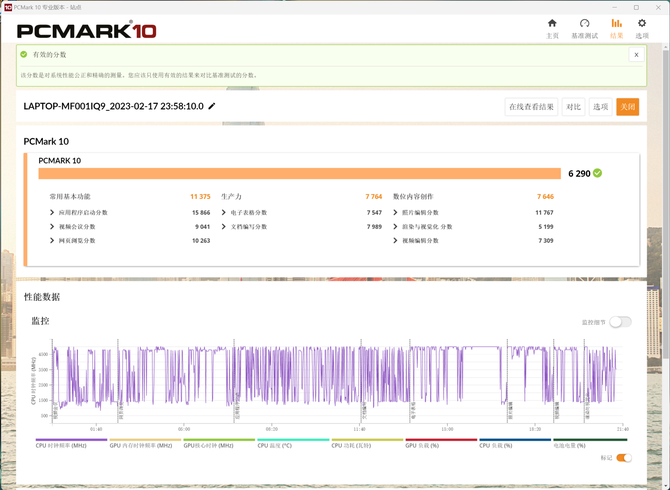Viewport: 670px width, 490px height.
Task: Click the result name LAPTOP-MF001IQ9_2023-02-17 23:58:10.0
Action: (x=114, y=106)
